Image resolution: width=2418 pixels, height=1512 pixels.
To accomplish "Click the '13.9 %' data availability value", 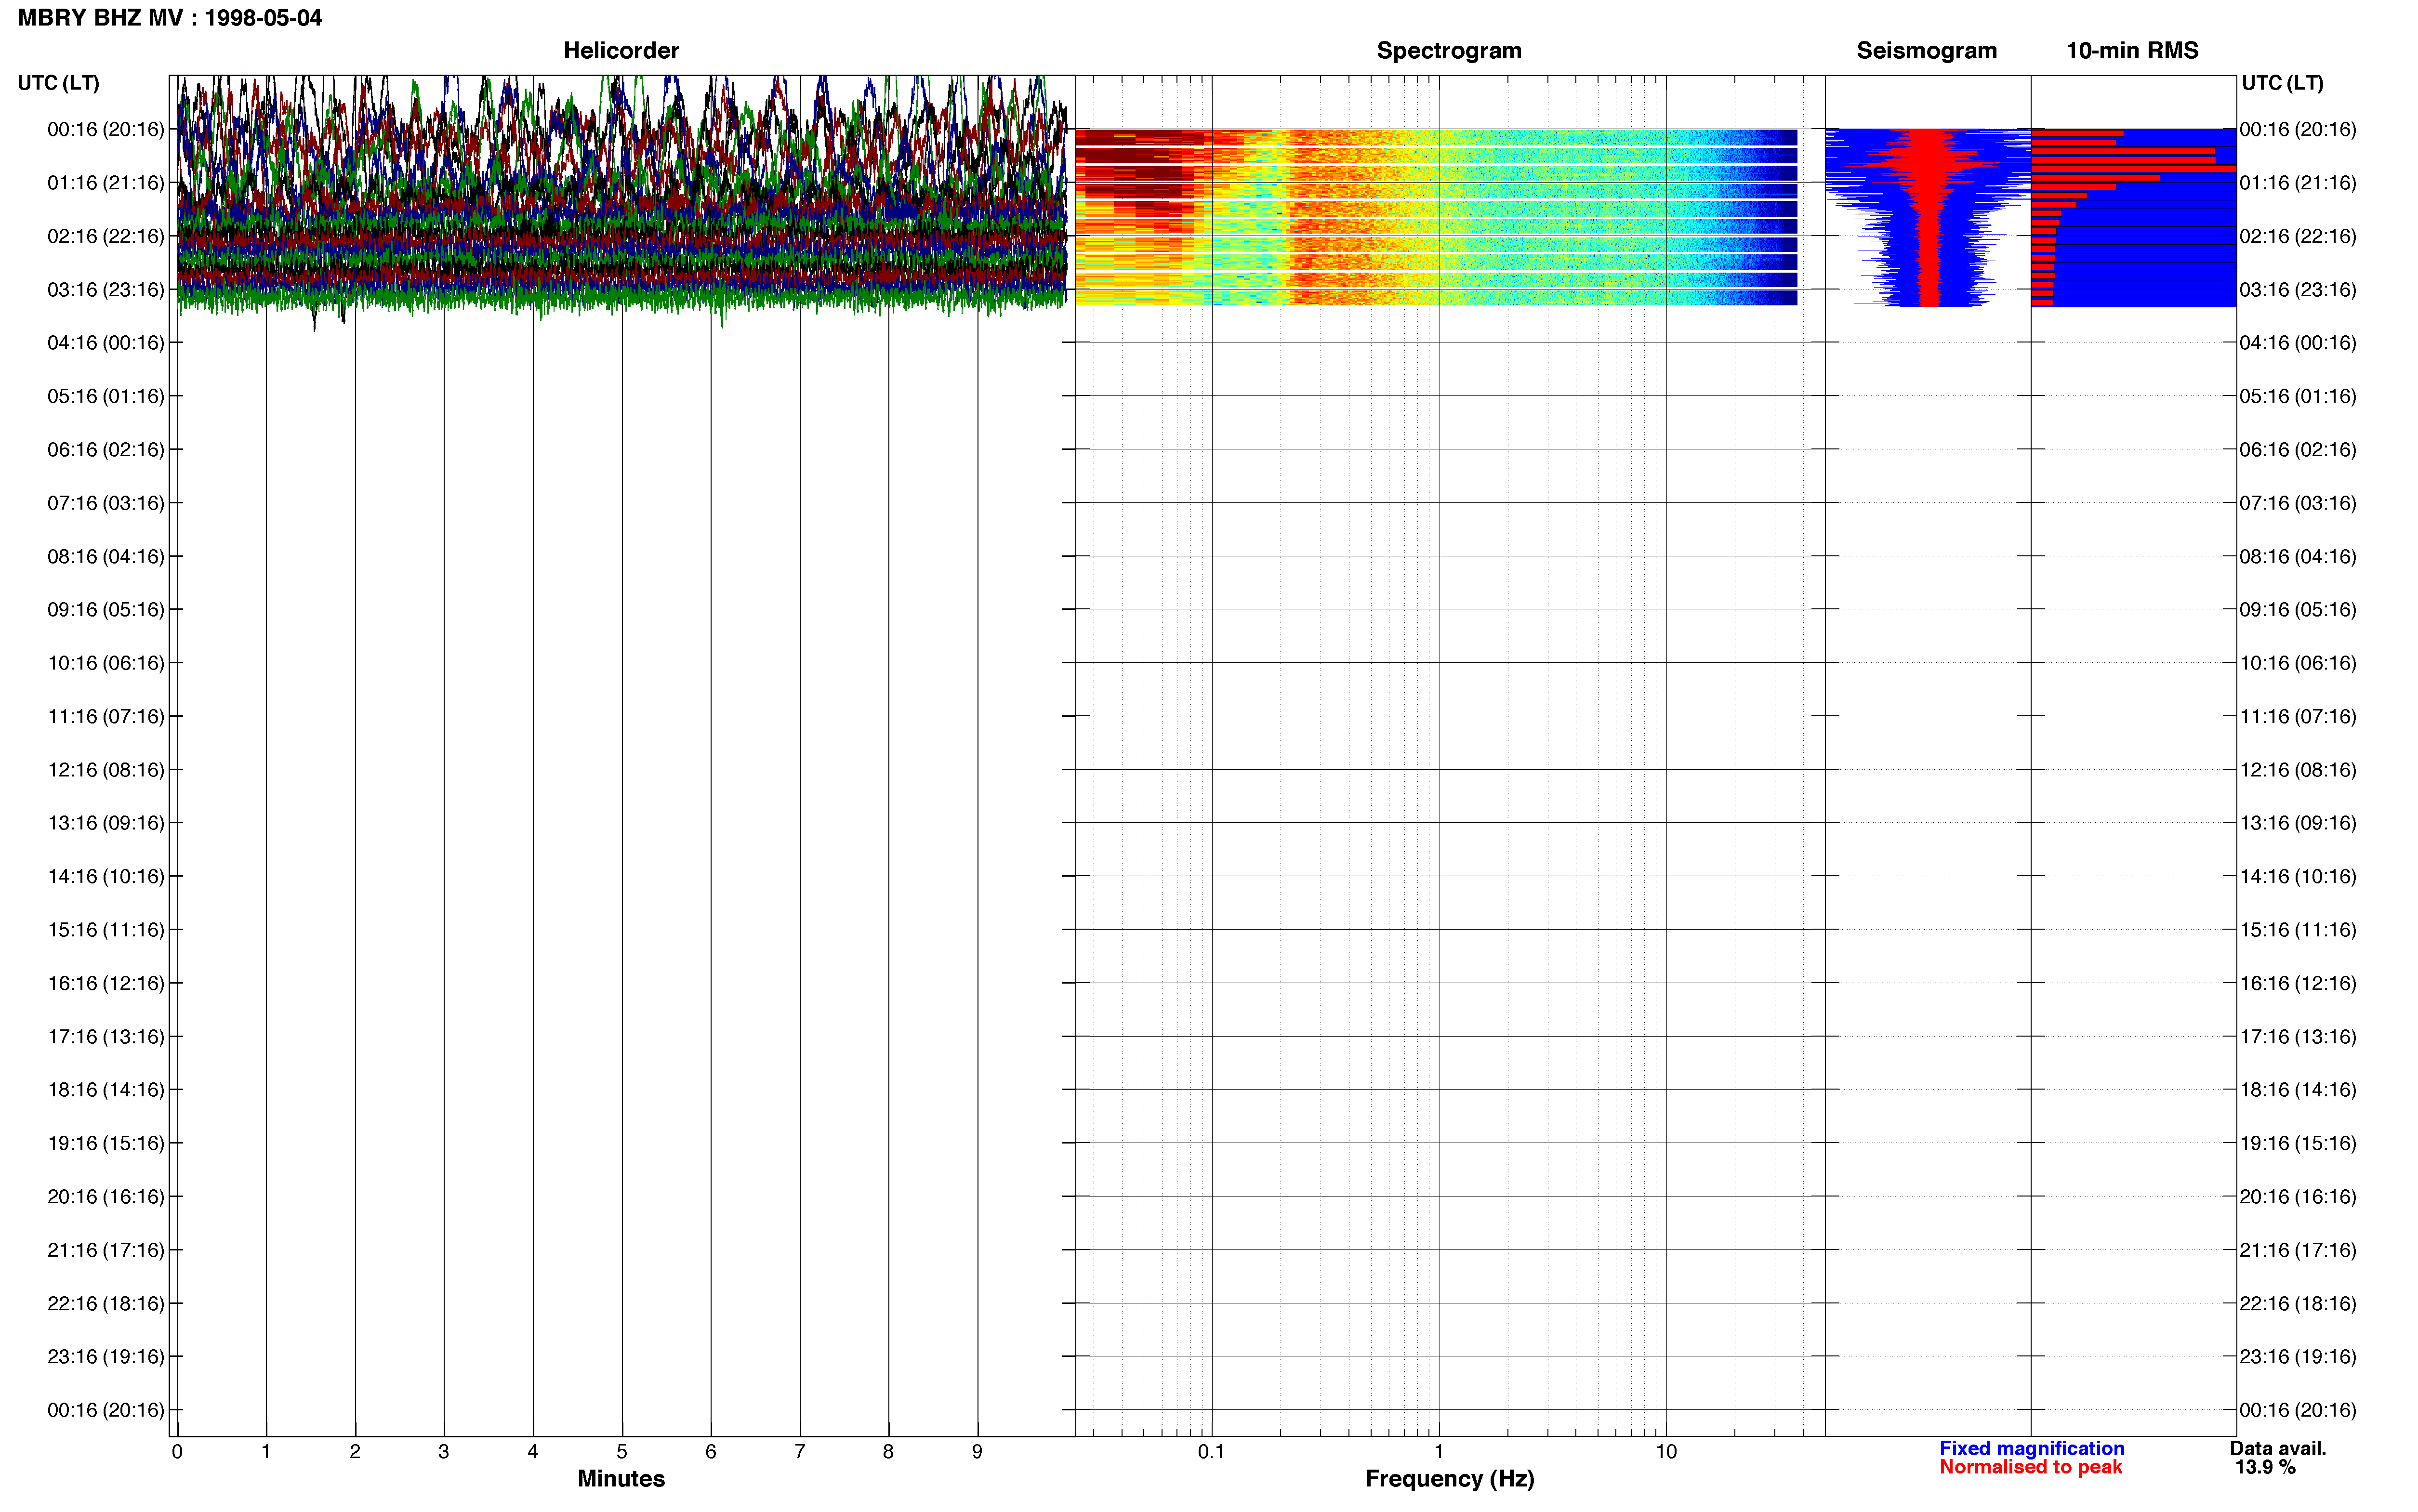I will tap(2265, 1467).
